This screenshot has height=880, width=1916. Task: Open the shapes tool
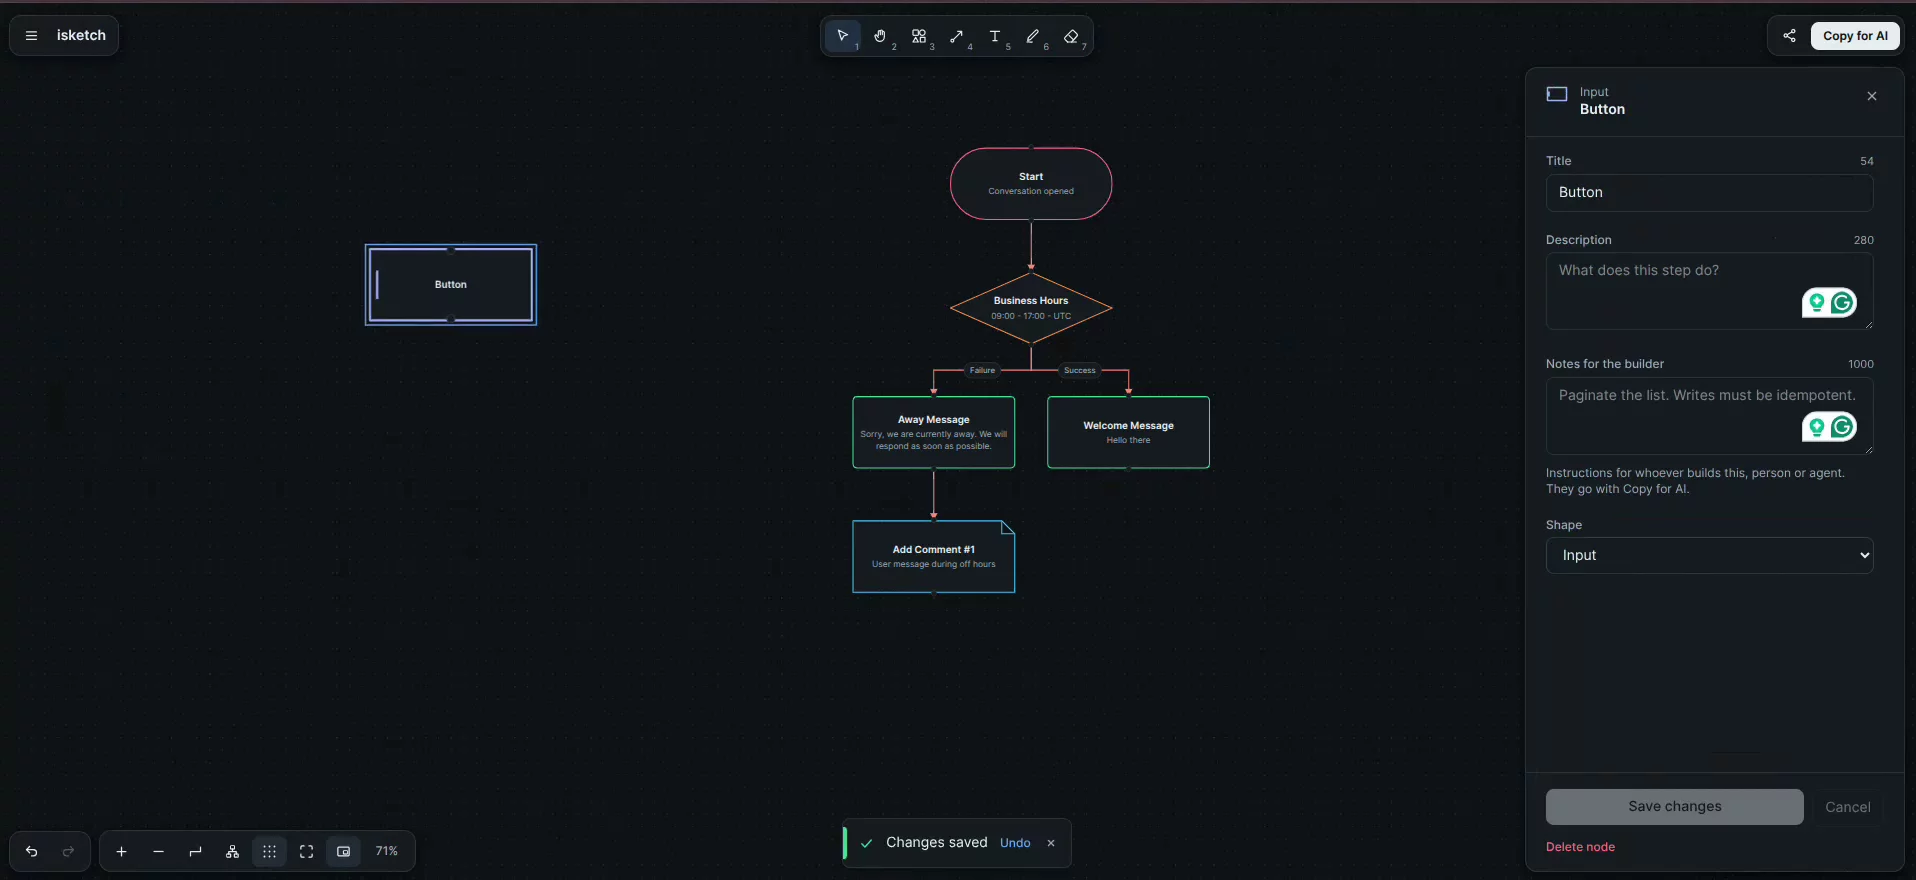coord(919,37)
